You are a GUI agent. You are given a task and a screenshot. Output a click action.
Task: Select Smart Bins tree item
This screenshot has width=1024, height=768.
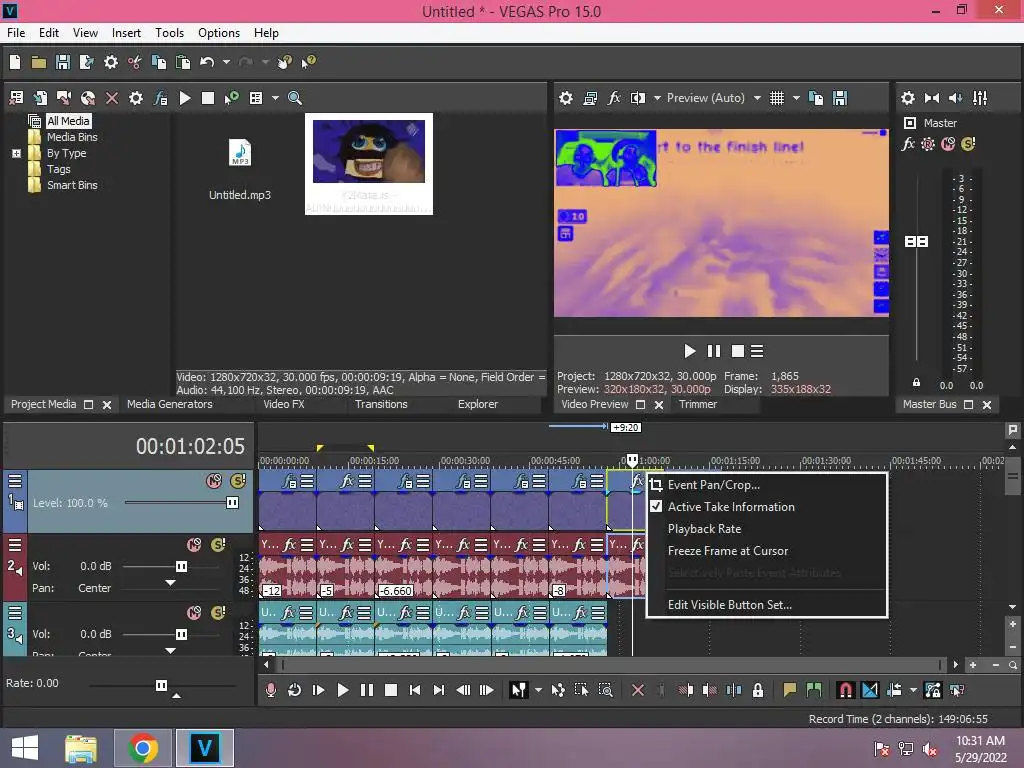(72, 185)
